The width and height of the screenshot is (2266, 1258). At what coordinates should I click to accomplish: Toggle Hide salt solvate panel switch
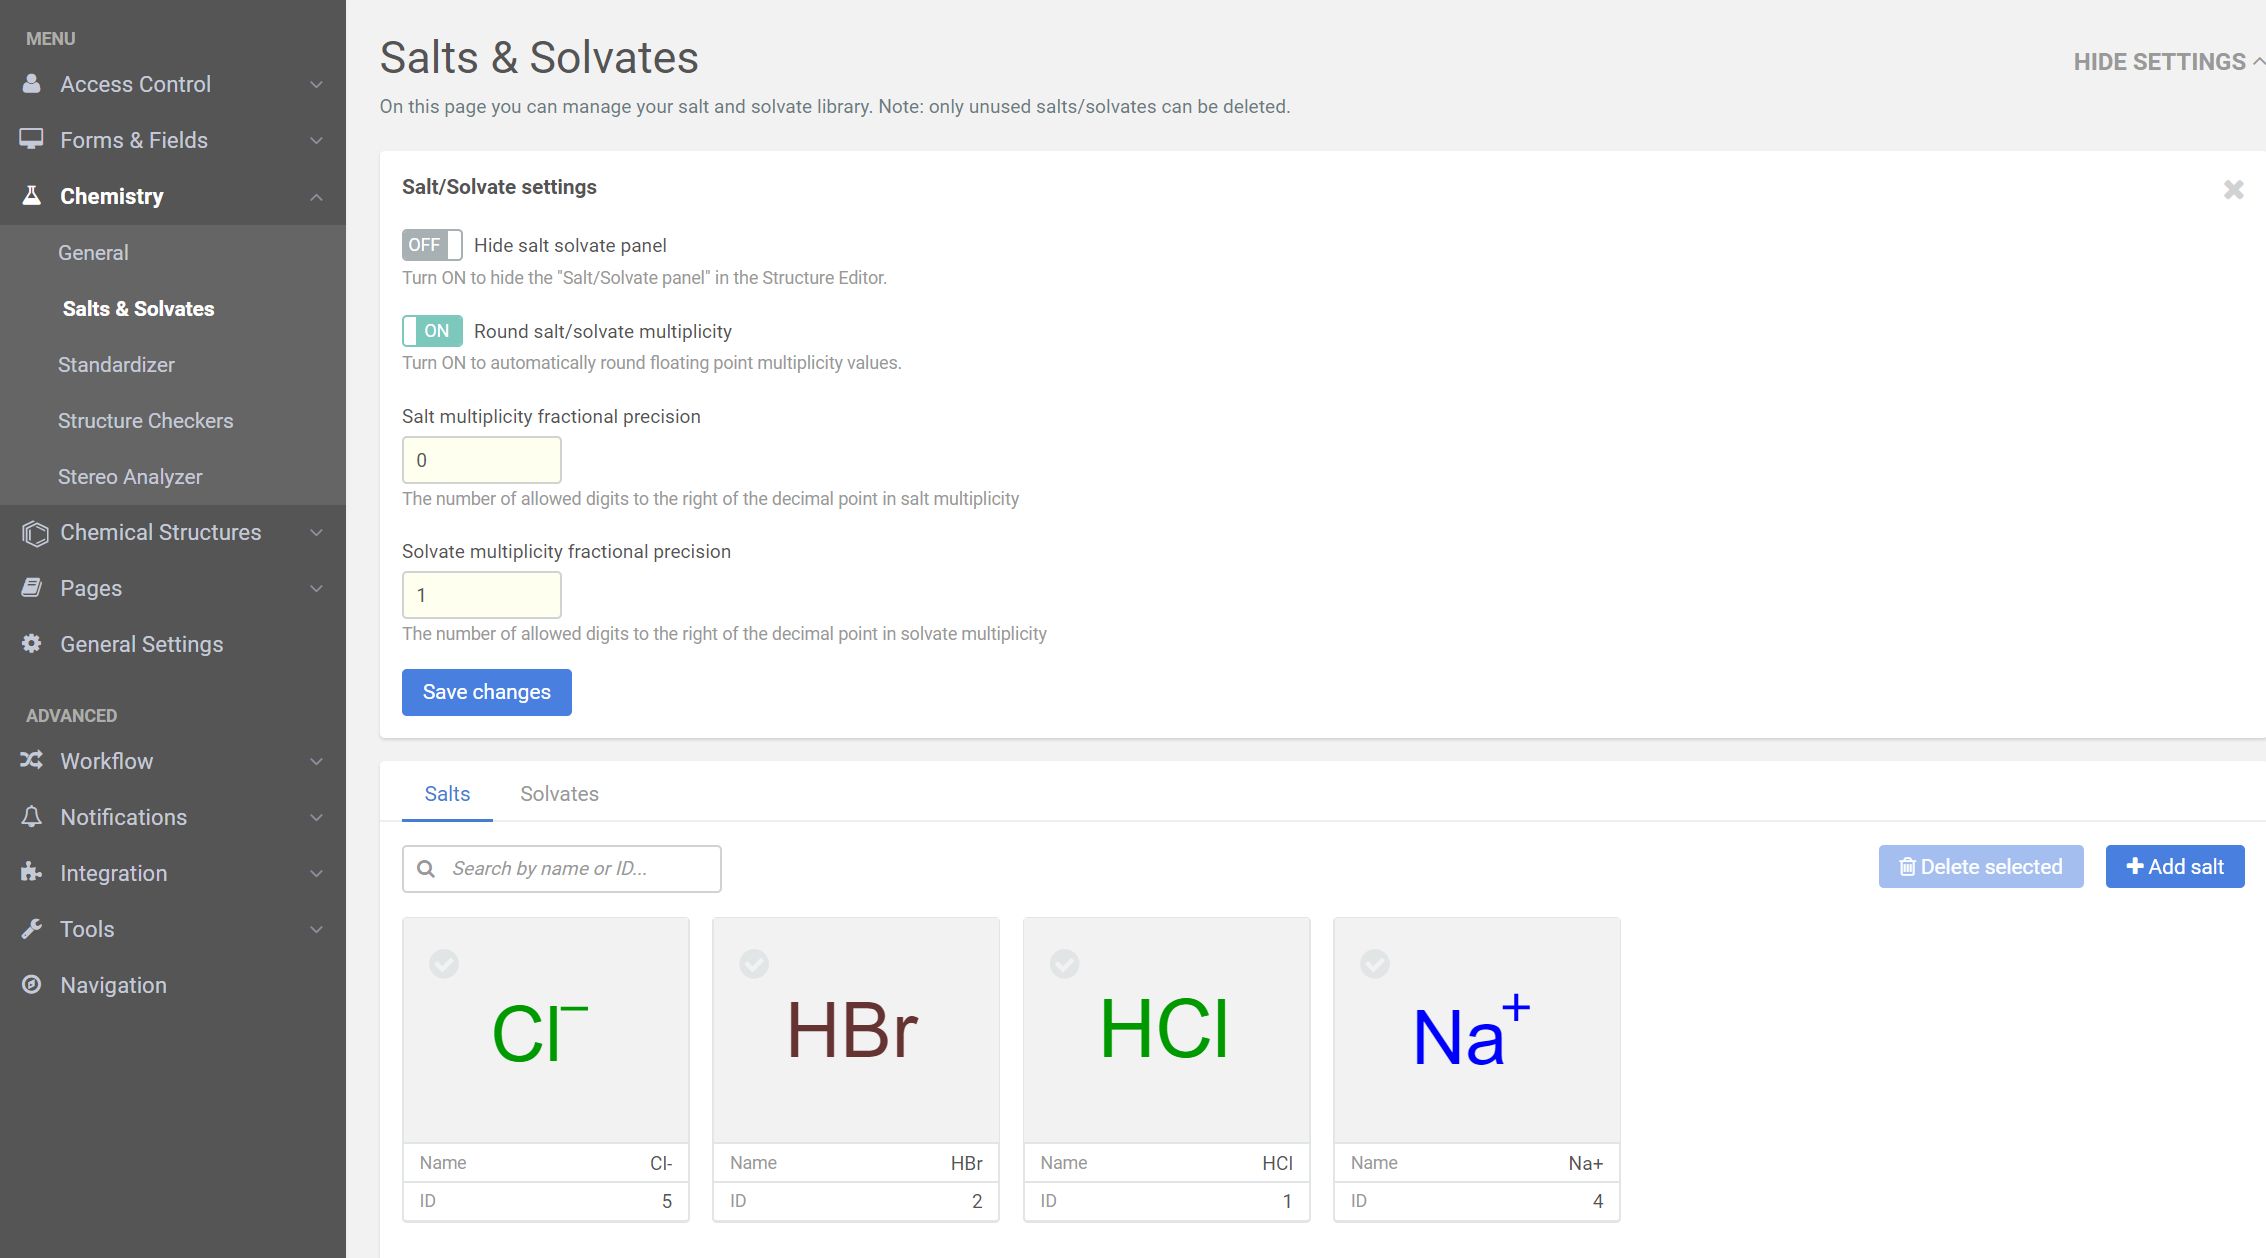coord(432,245)
